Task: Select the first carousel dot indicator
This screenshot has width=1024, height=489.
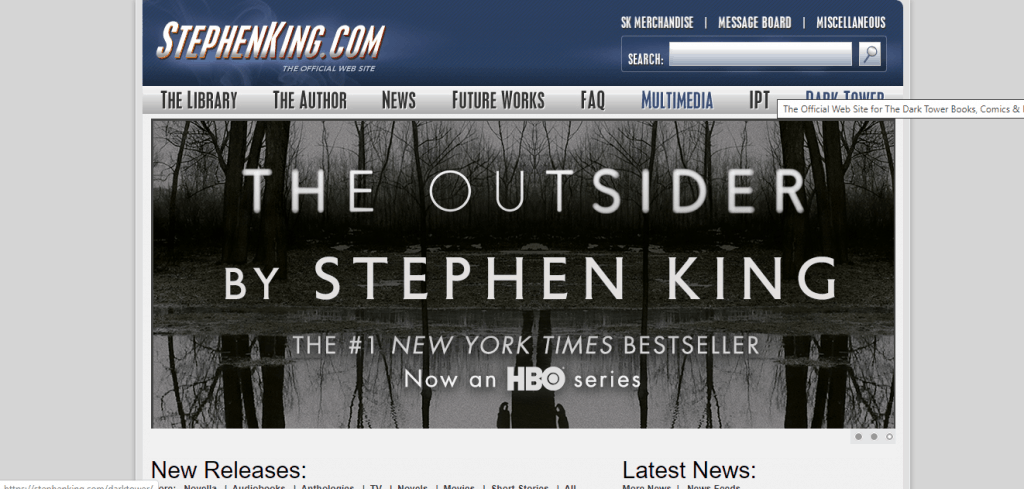Action: tap(858, 437)
